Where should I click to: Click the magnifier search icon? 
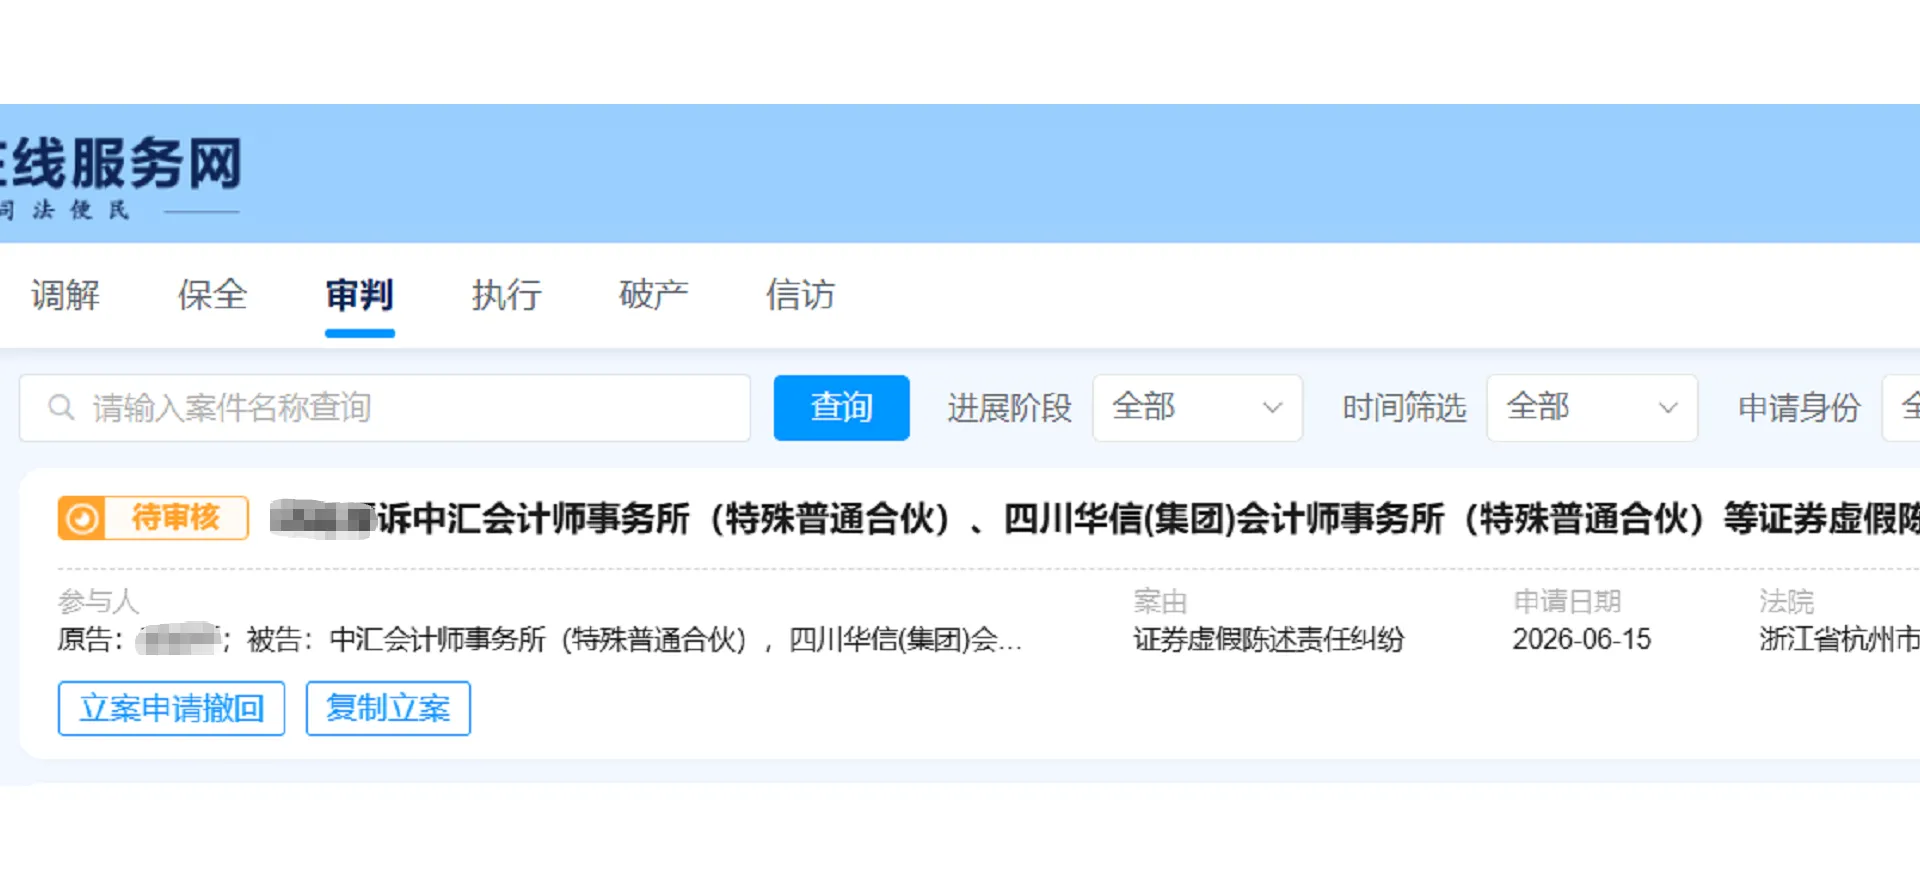(62, 407)
